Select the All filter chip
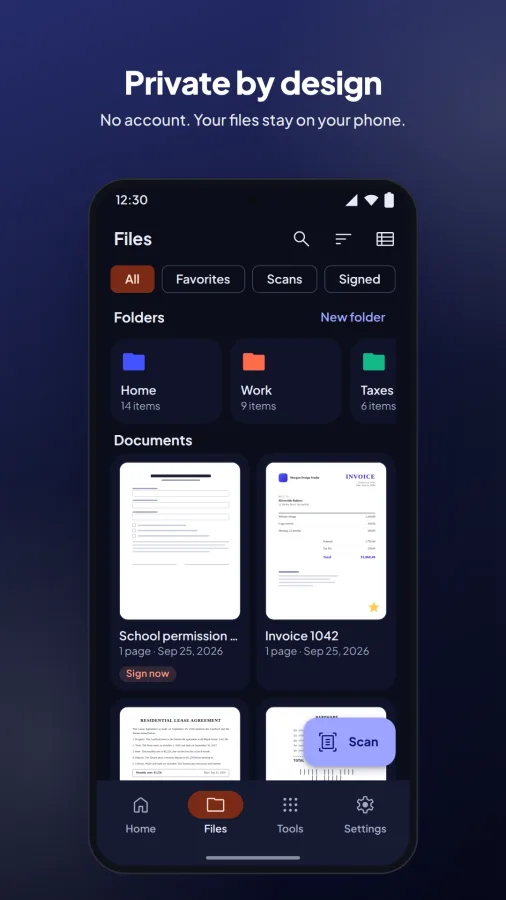Viewport: 506px width, 900px height. 133,279
